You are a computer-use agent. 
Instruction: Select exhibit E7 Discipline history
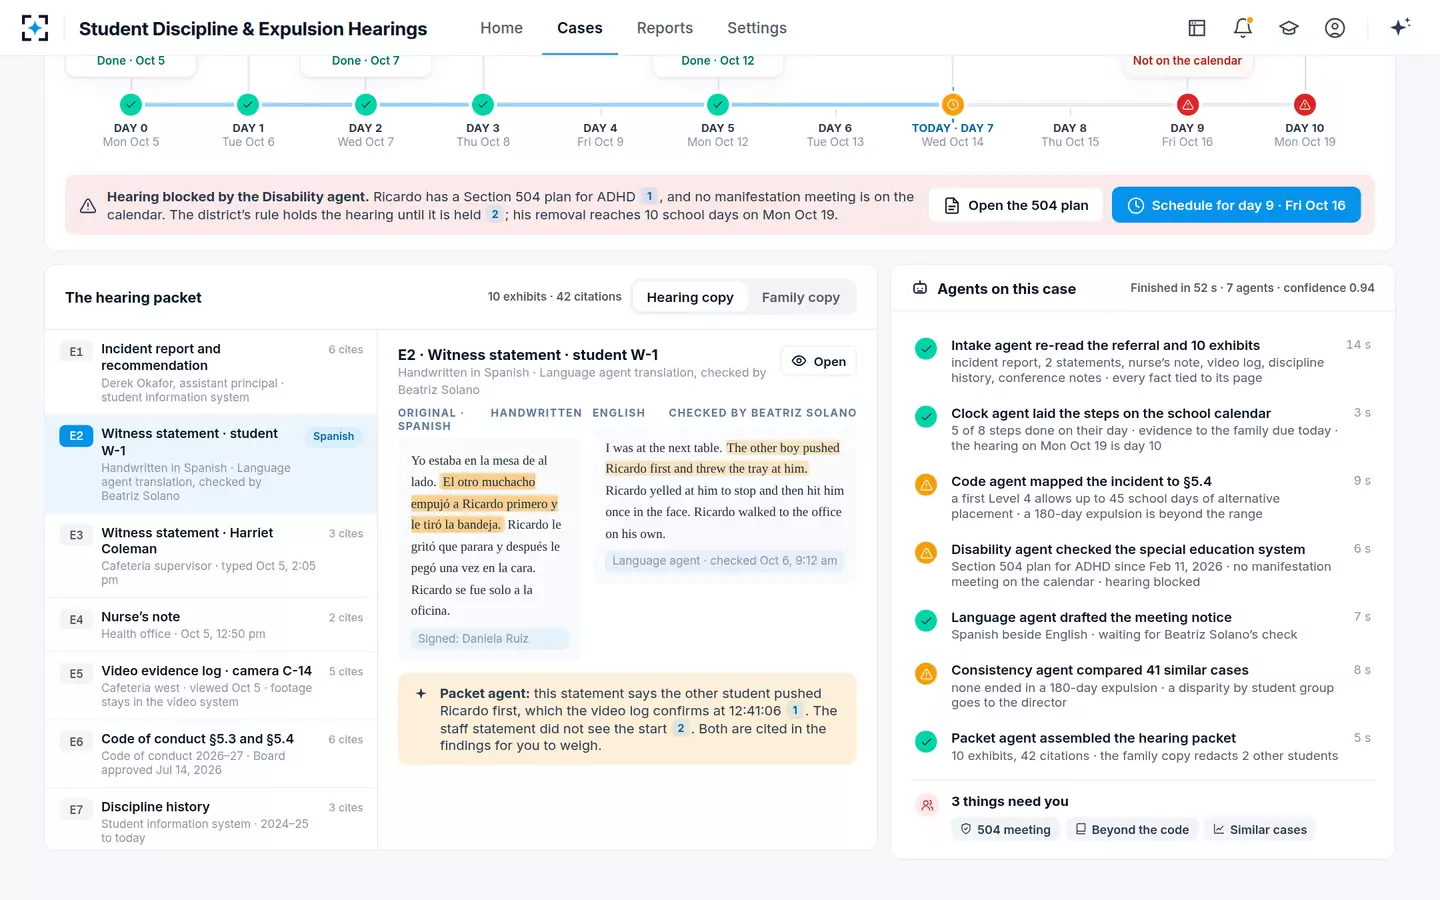point(211,820)
